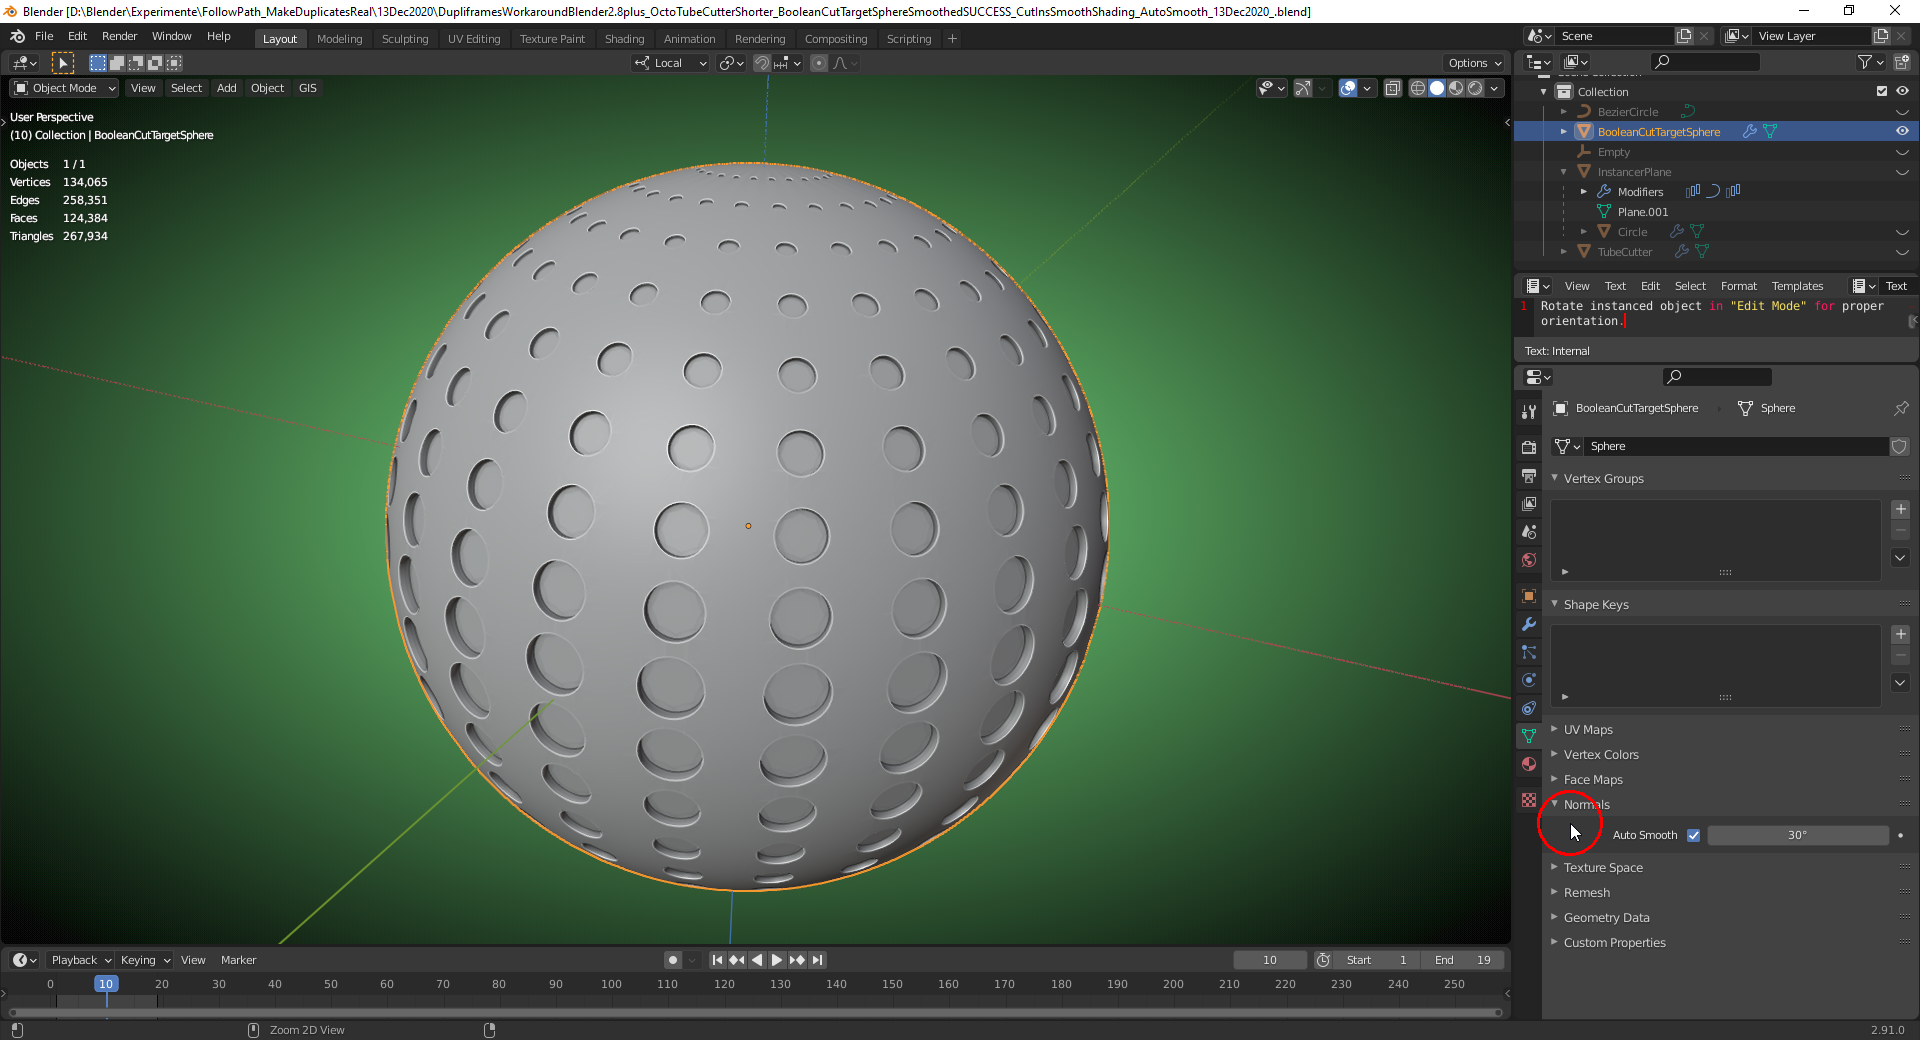
Task: Toggle the Auto Smooth checkbox
Action: point(1693,835)
